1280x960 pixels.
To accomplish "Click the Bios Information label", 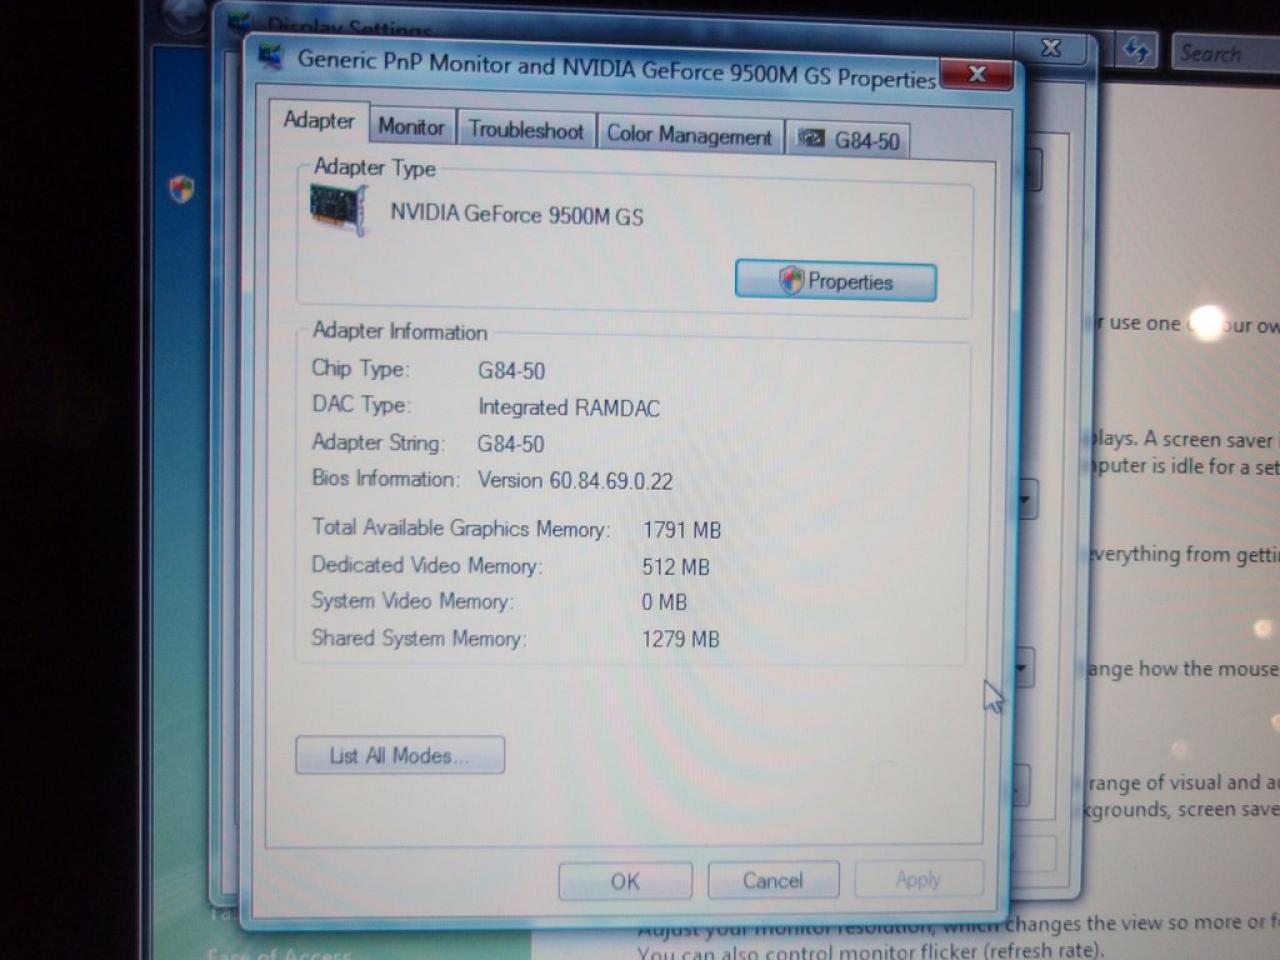I will click(x=385, y=478).
